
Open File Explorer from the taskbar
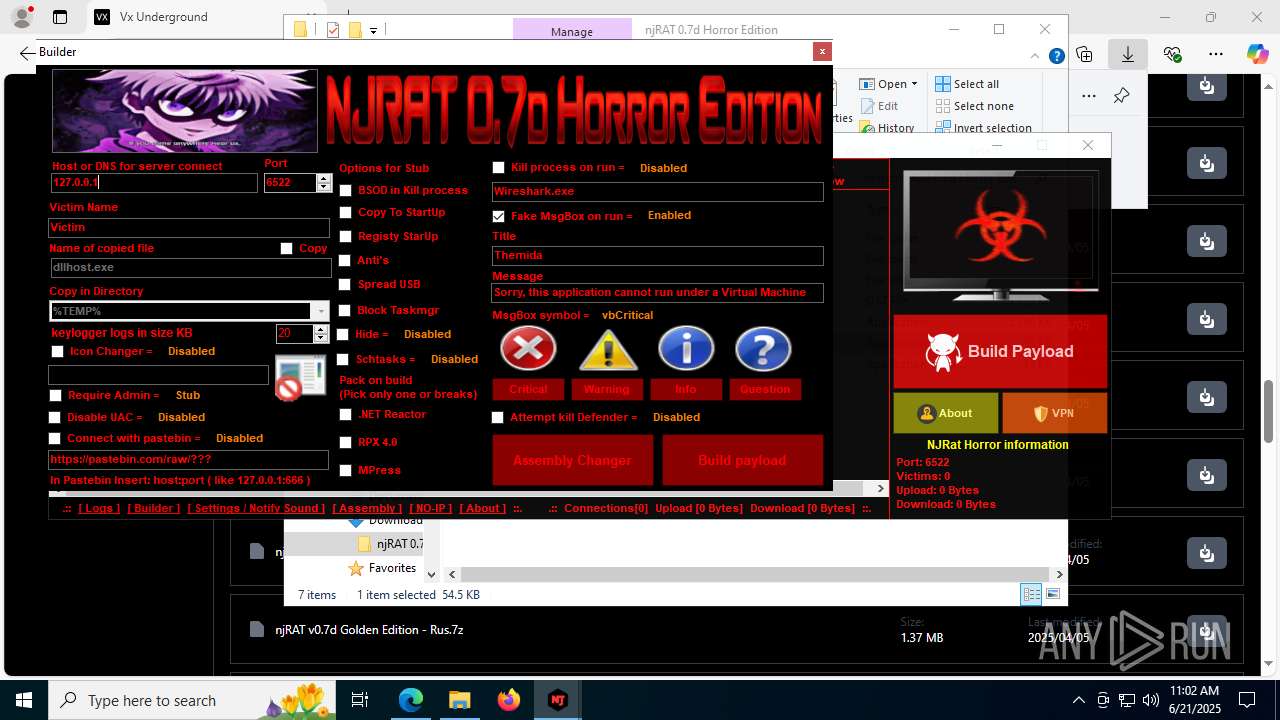point(459,700)
